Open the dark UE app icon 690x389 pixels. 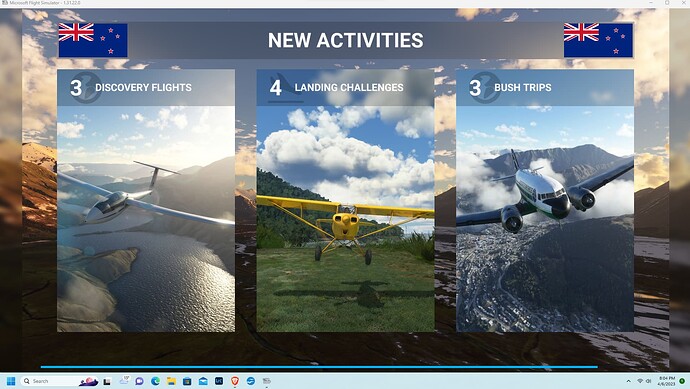point(219,381)
